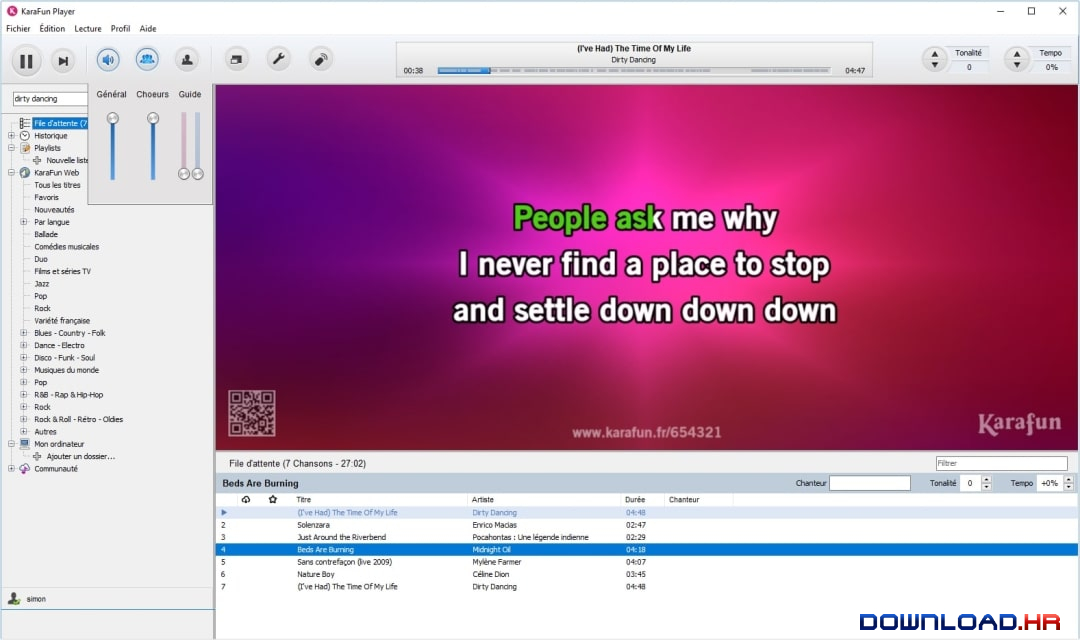Click the Filtrer queue filter field
The width and height of the screenshot is (1080, 640).
point(1001,464)
